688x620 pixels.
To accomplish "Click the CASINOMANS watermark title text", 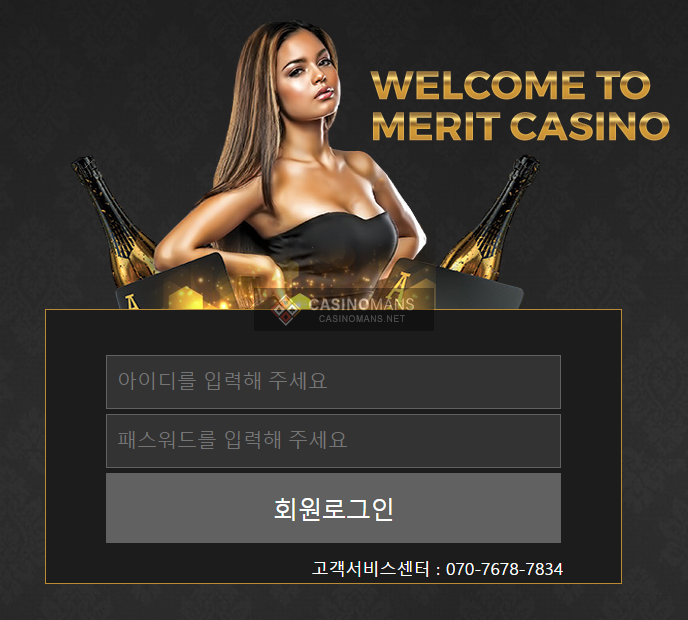I will click(362, 304).
